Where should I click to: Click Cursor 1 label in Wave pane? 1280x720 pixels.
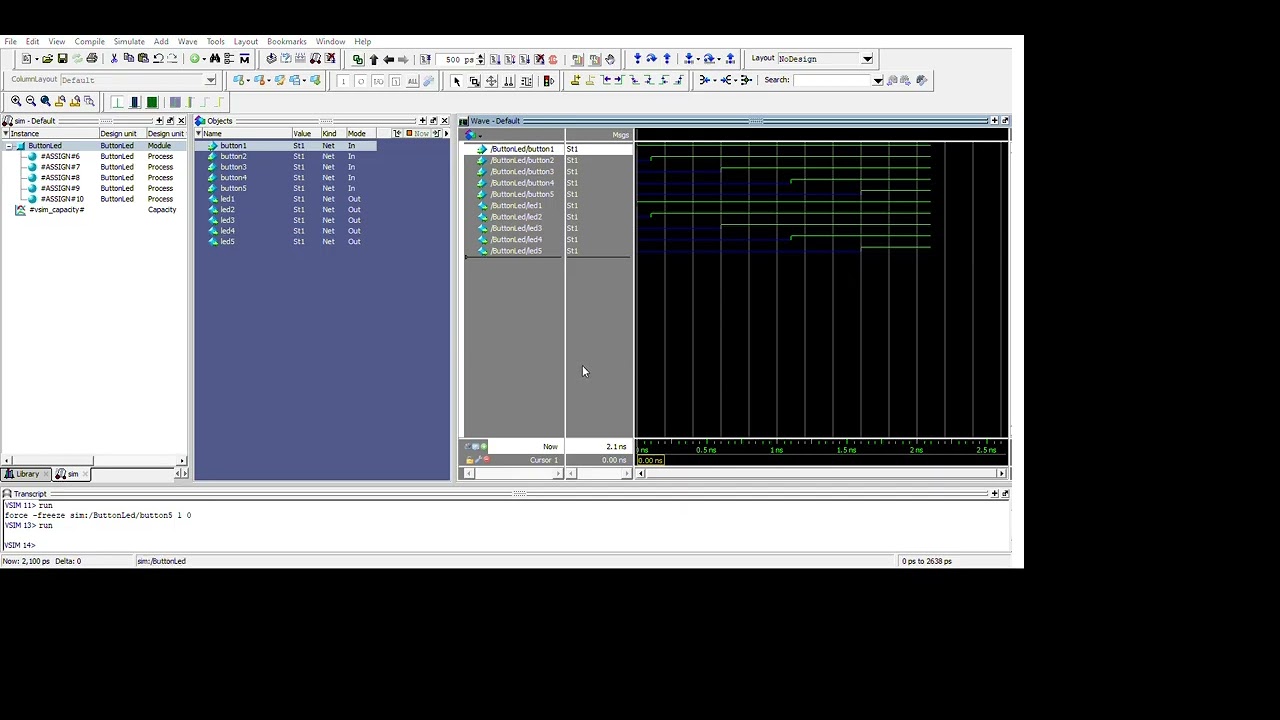tap(544, 460)
